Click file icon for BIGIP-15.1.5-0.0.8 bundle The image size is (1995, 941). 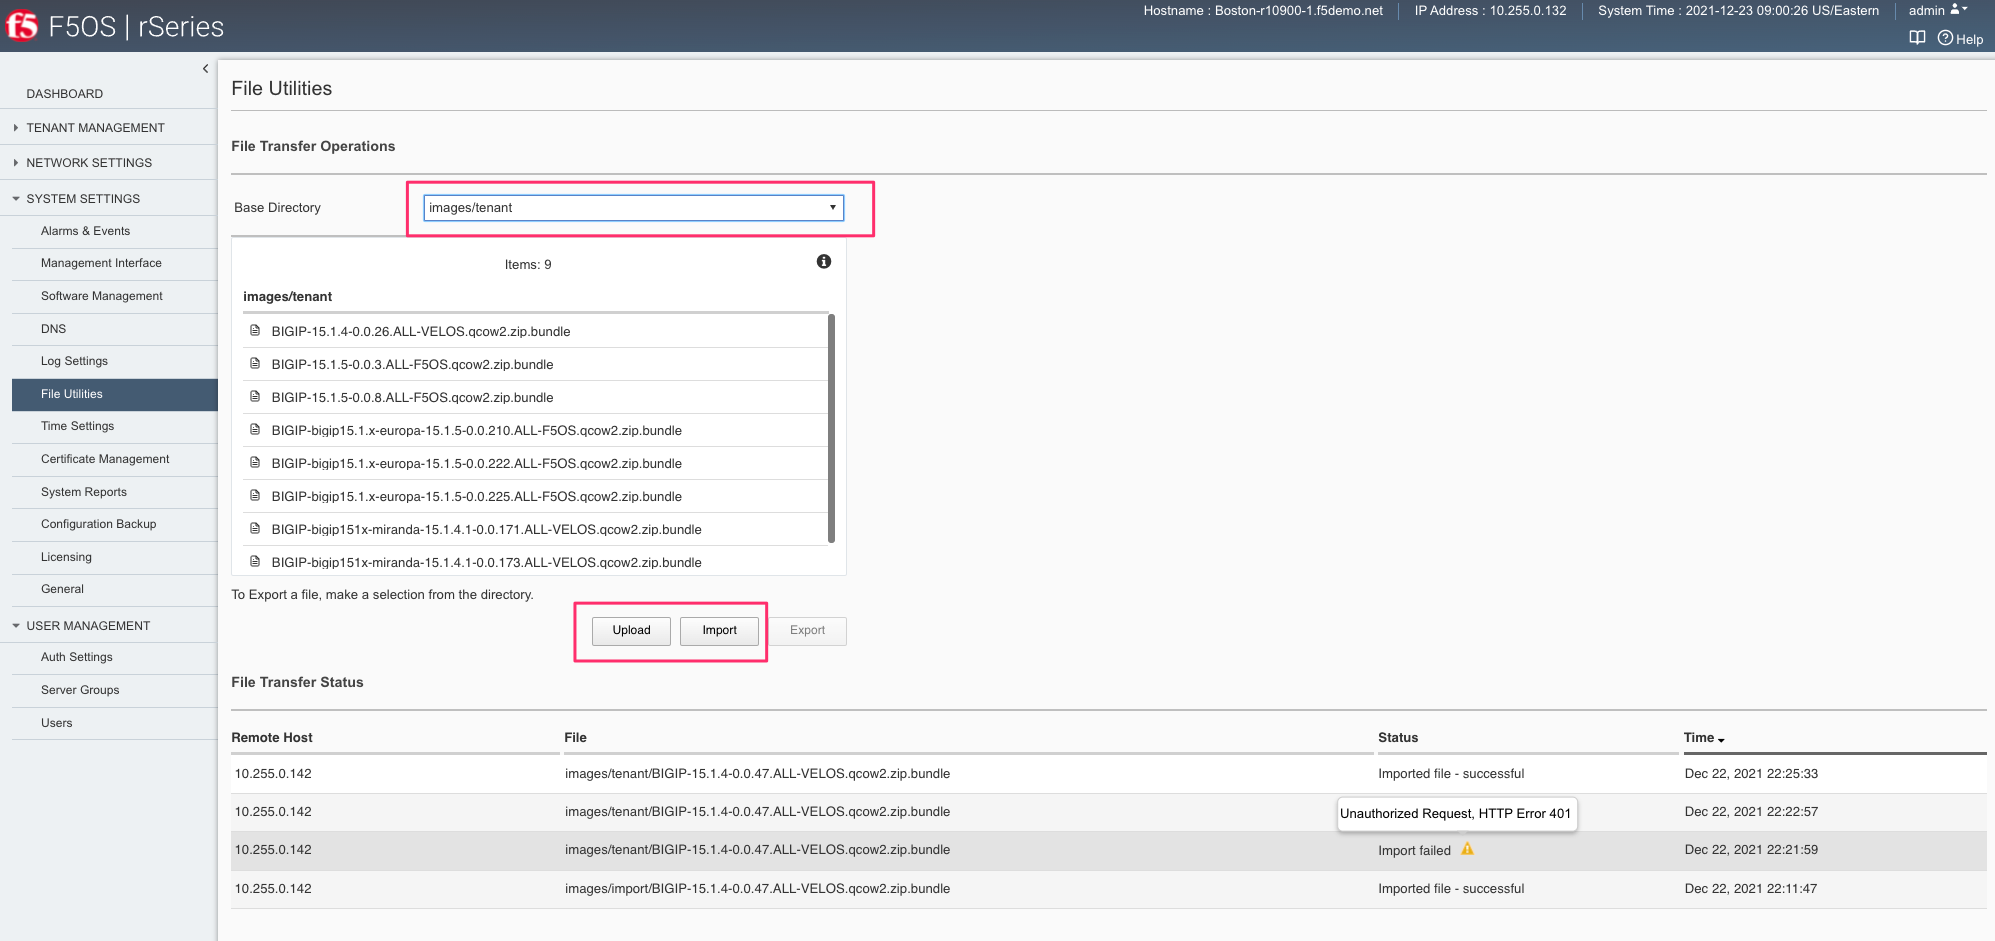tap(255, 396)
